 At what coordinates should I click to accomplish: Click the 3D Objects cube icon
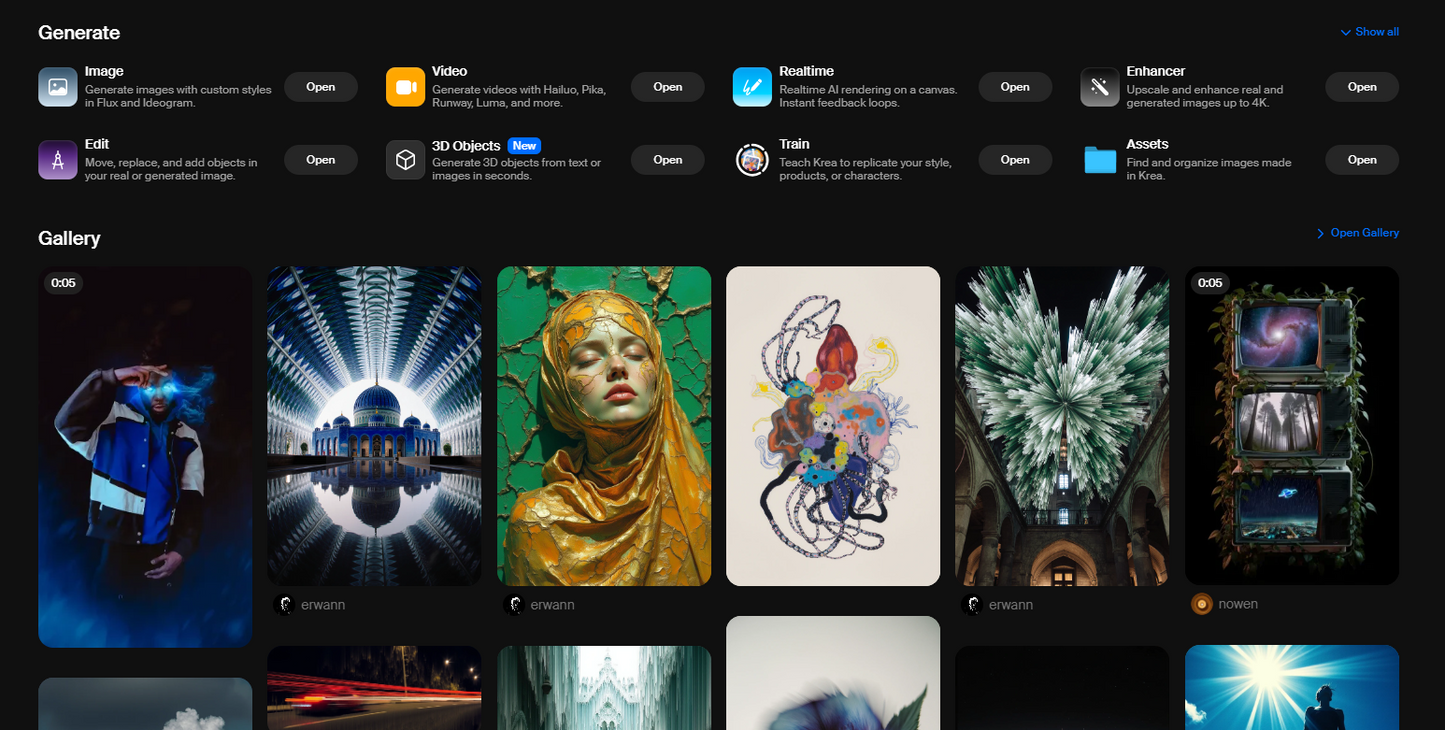[x=405, y=160]
